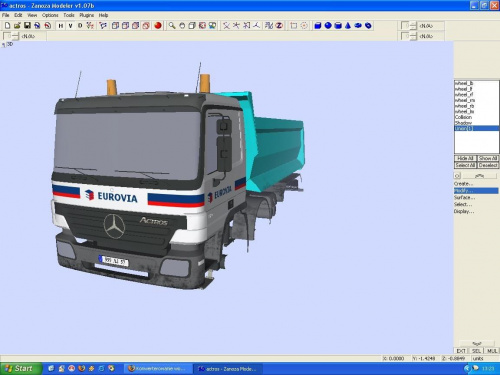Open the Edit menu
Image resolution: width=500 pixels, height=375 pixels.
coord(18,15)
